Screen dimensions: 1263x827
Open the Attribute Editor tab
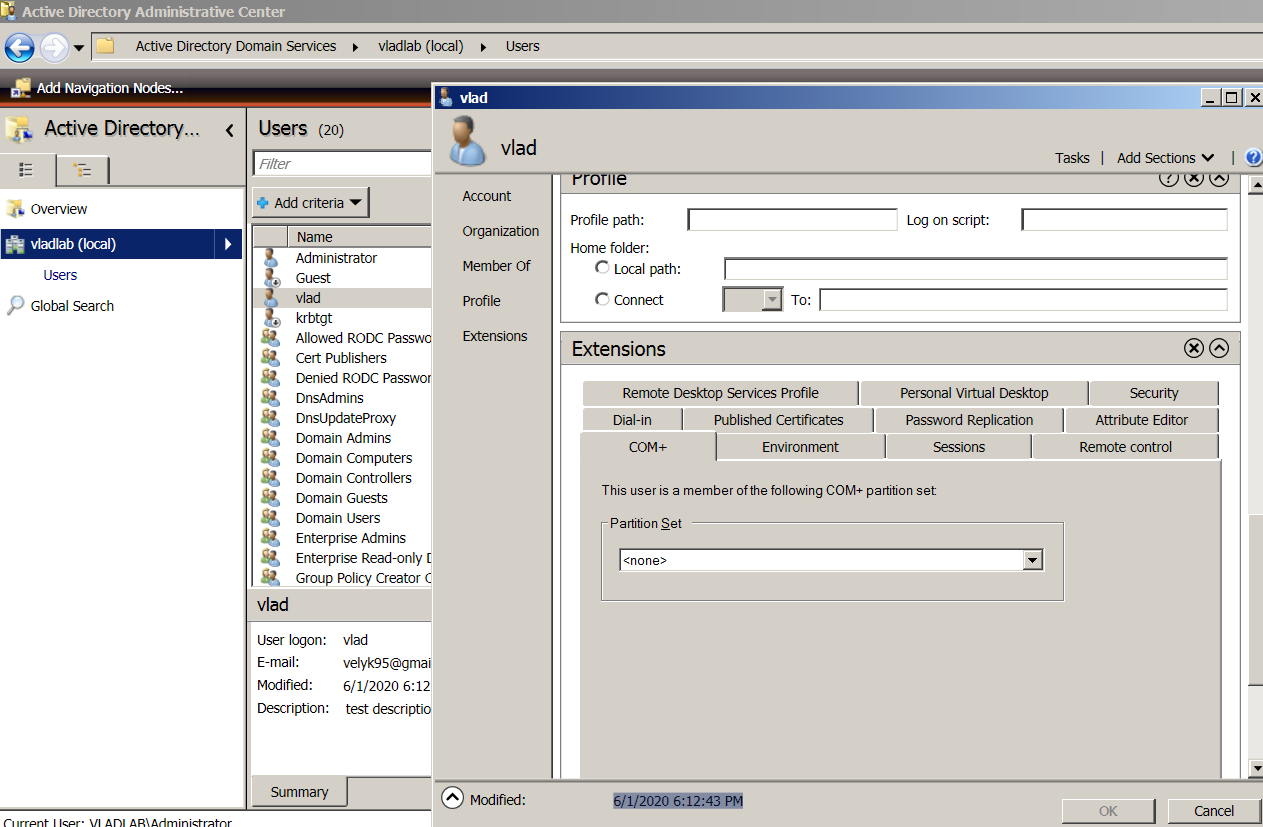(x=1142, y=420)
